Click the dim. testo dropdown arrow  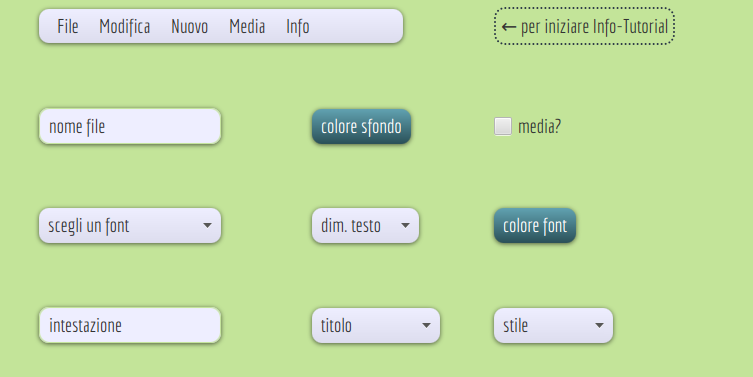coord(405,225)
